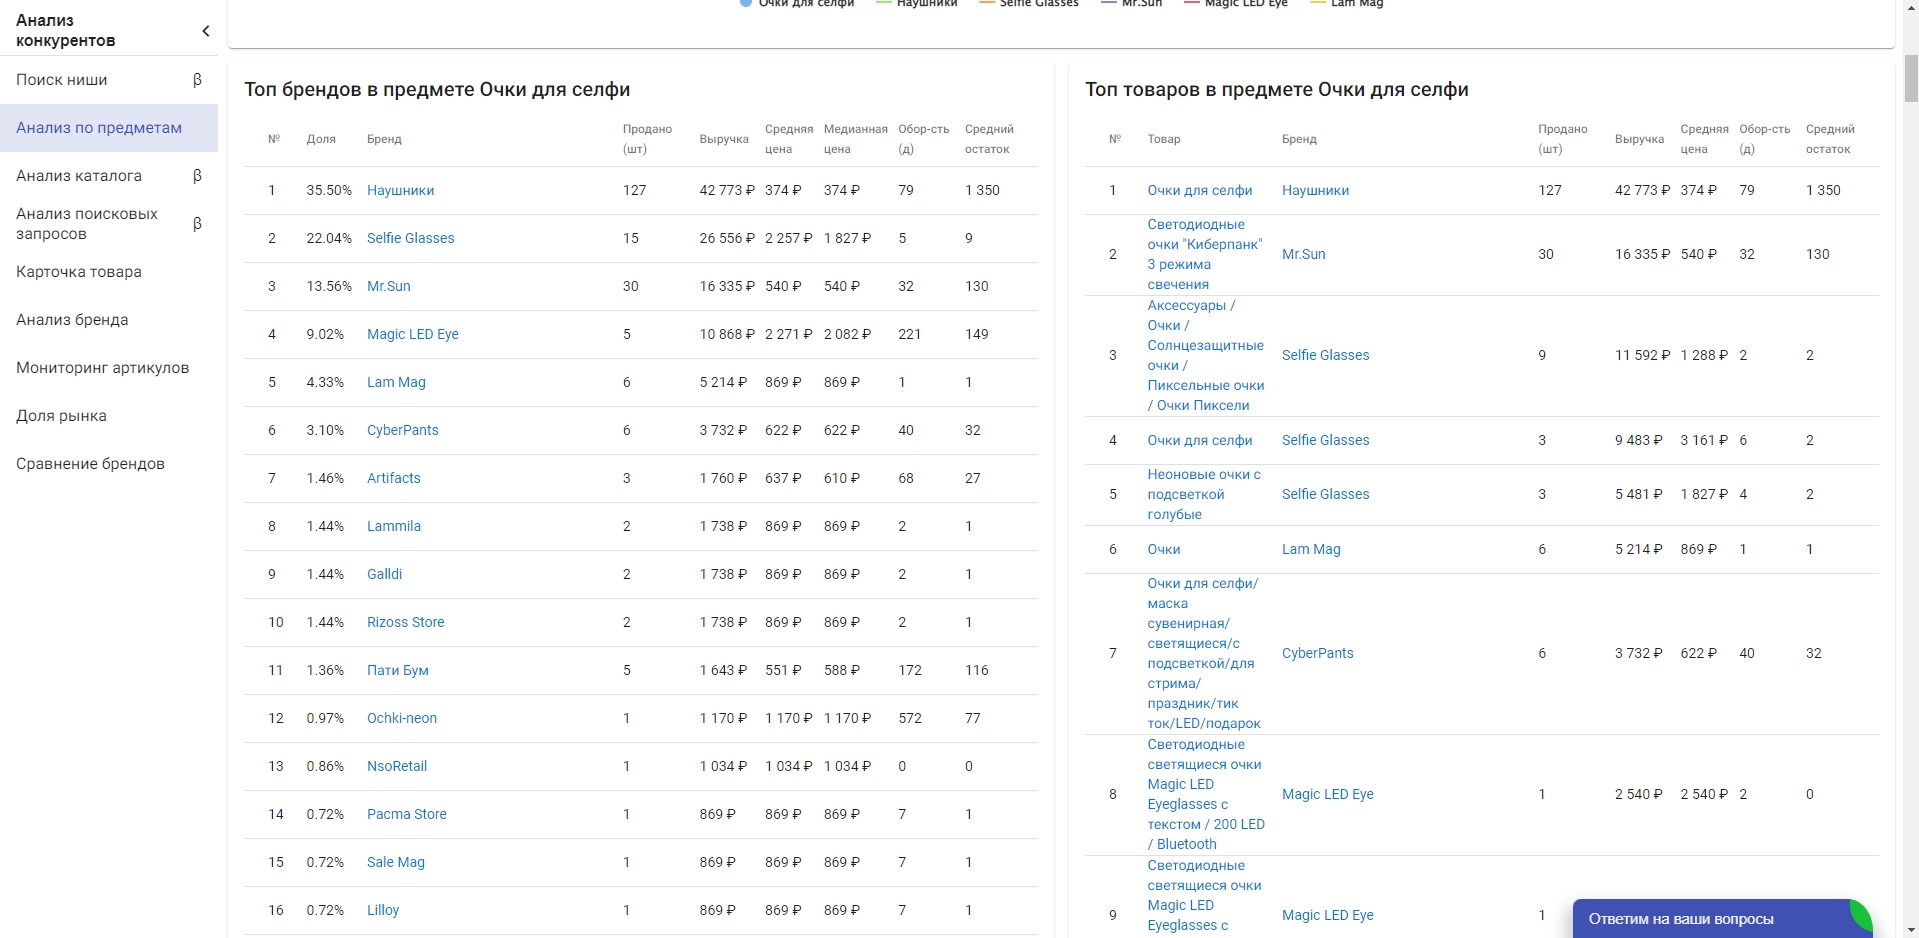The image size is (1919, 938).
Task: Click the beta badge beside Анализ каталога
Action: (197, 176)
